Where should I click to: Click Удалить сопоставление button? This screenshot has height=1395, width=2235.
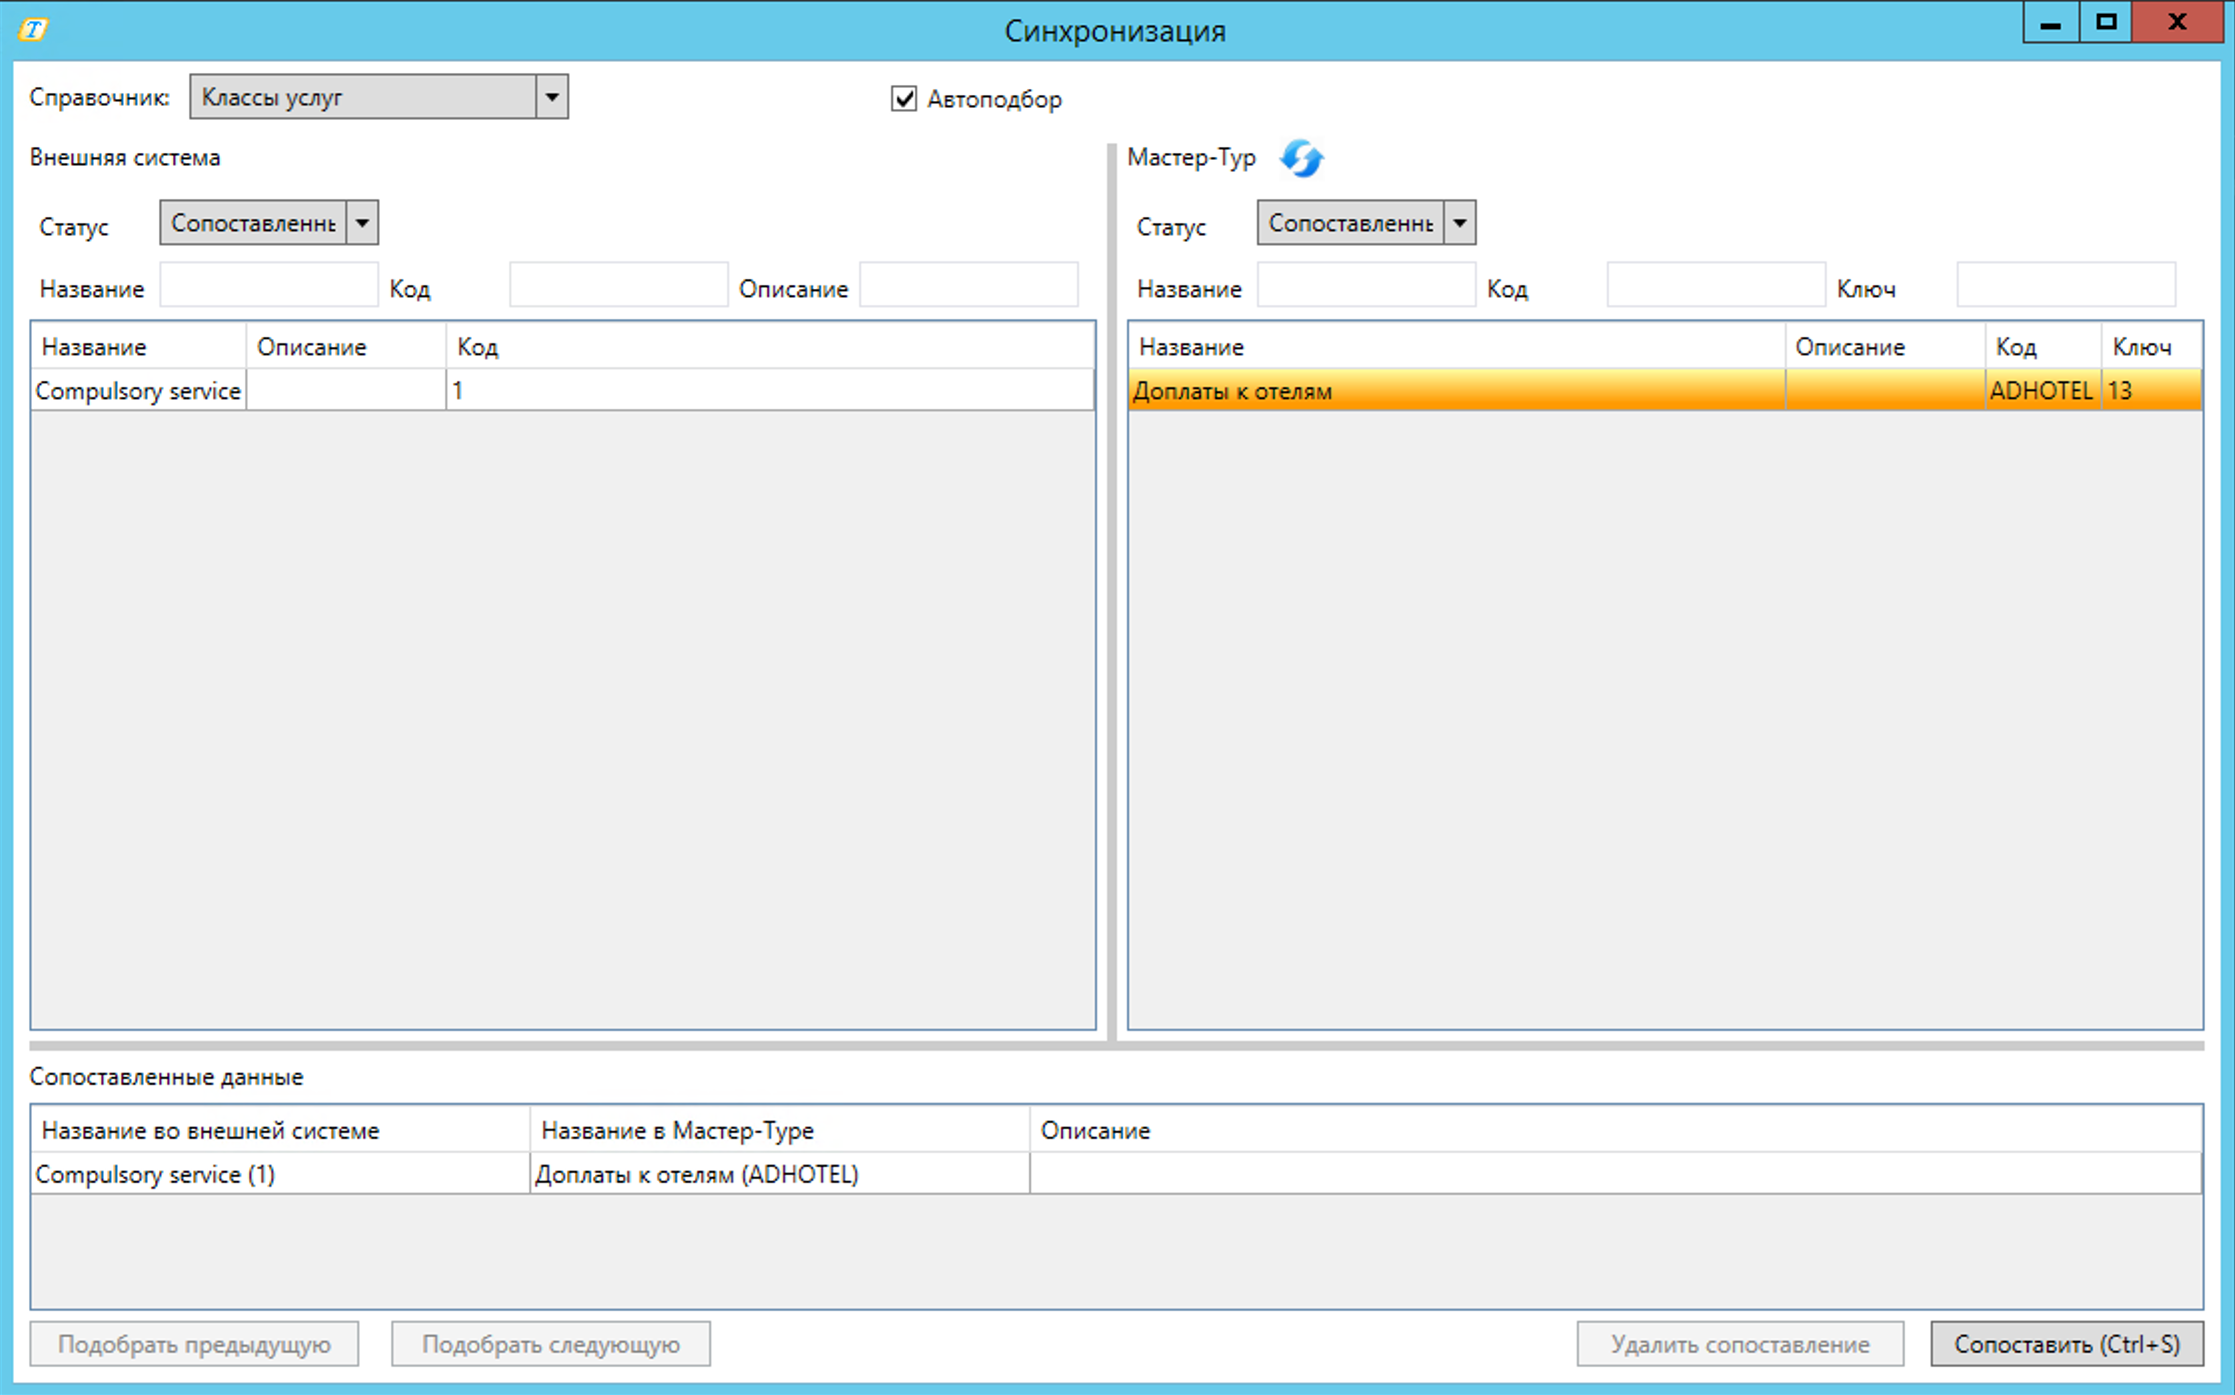[x=1739, y=1344]
